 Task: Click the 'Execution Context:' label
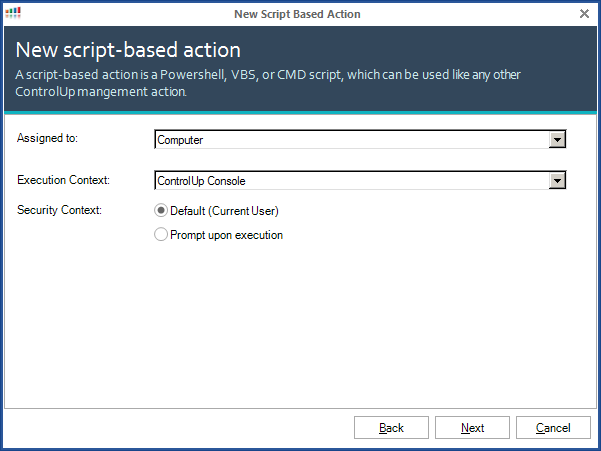point(63,180)
